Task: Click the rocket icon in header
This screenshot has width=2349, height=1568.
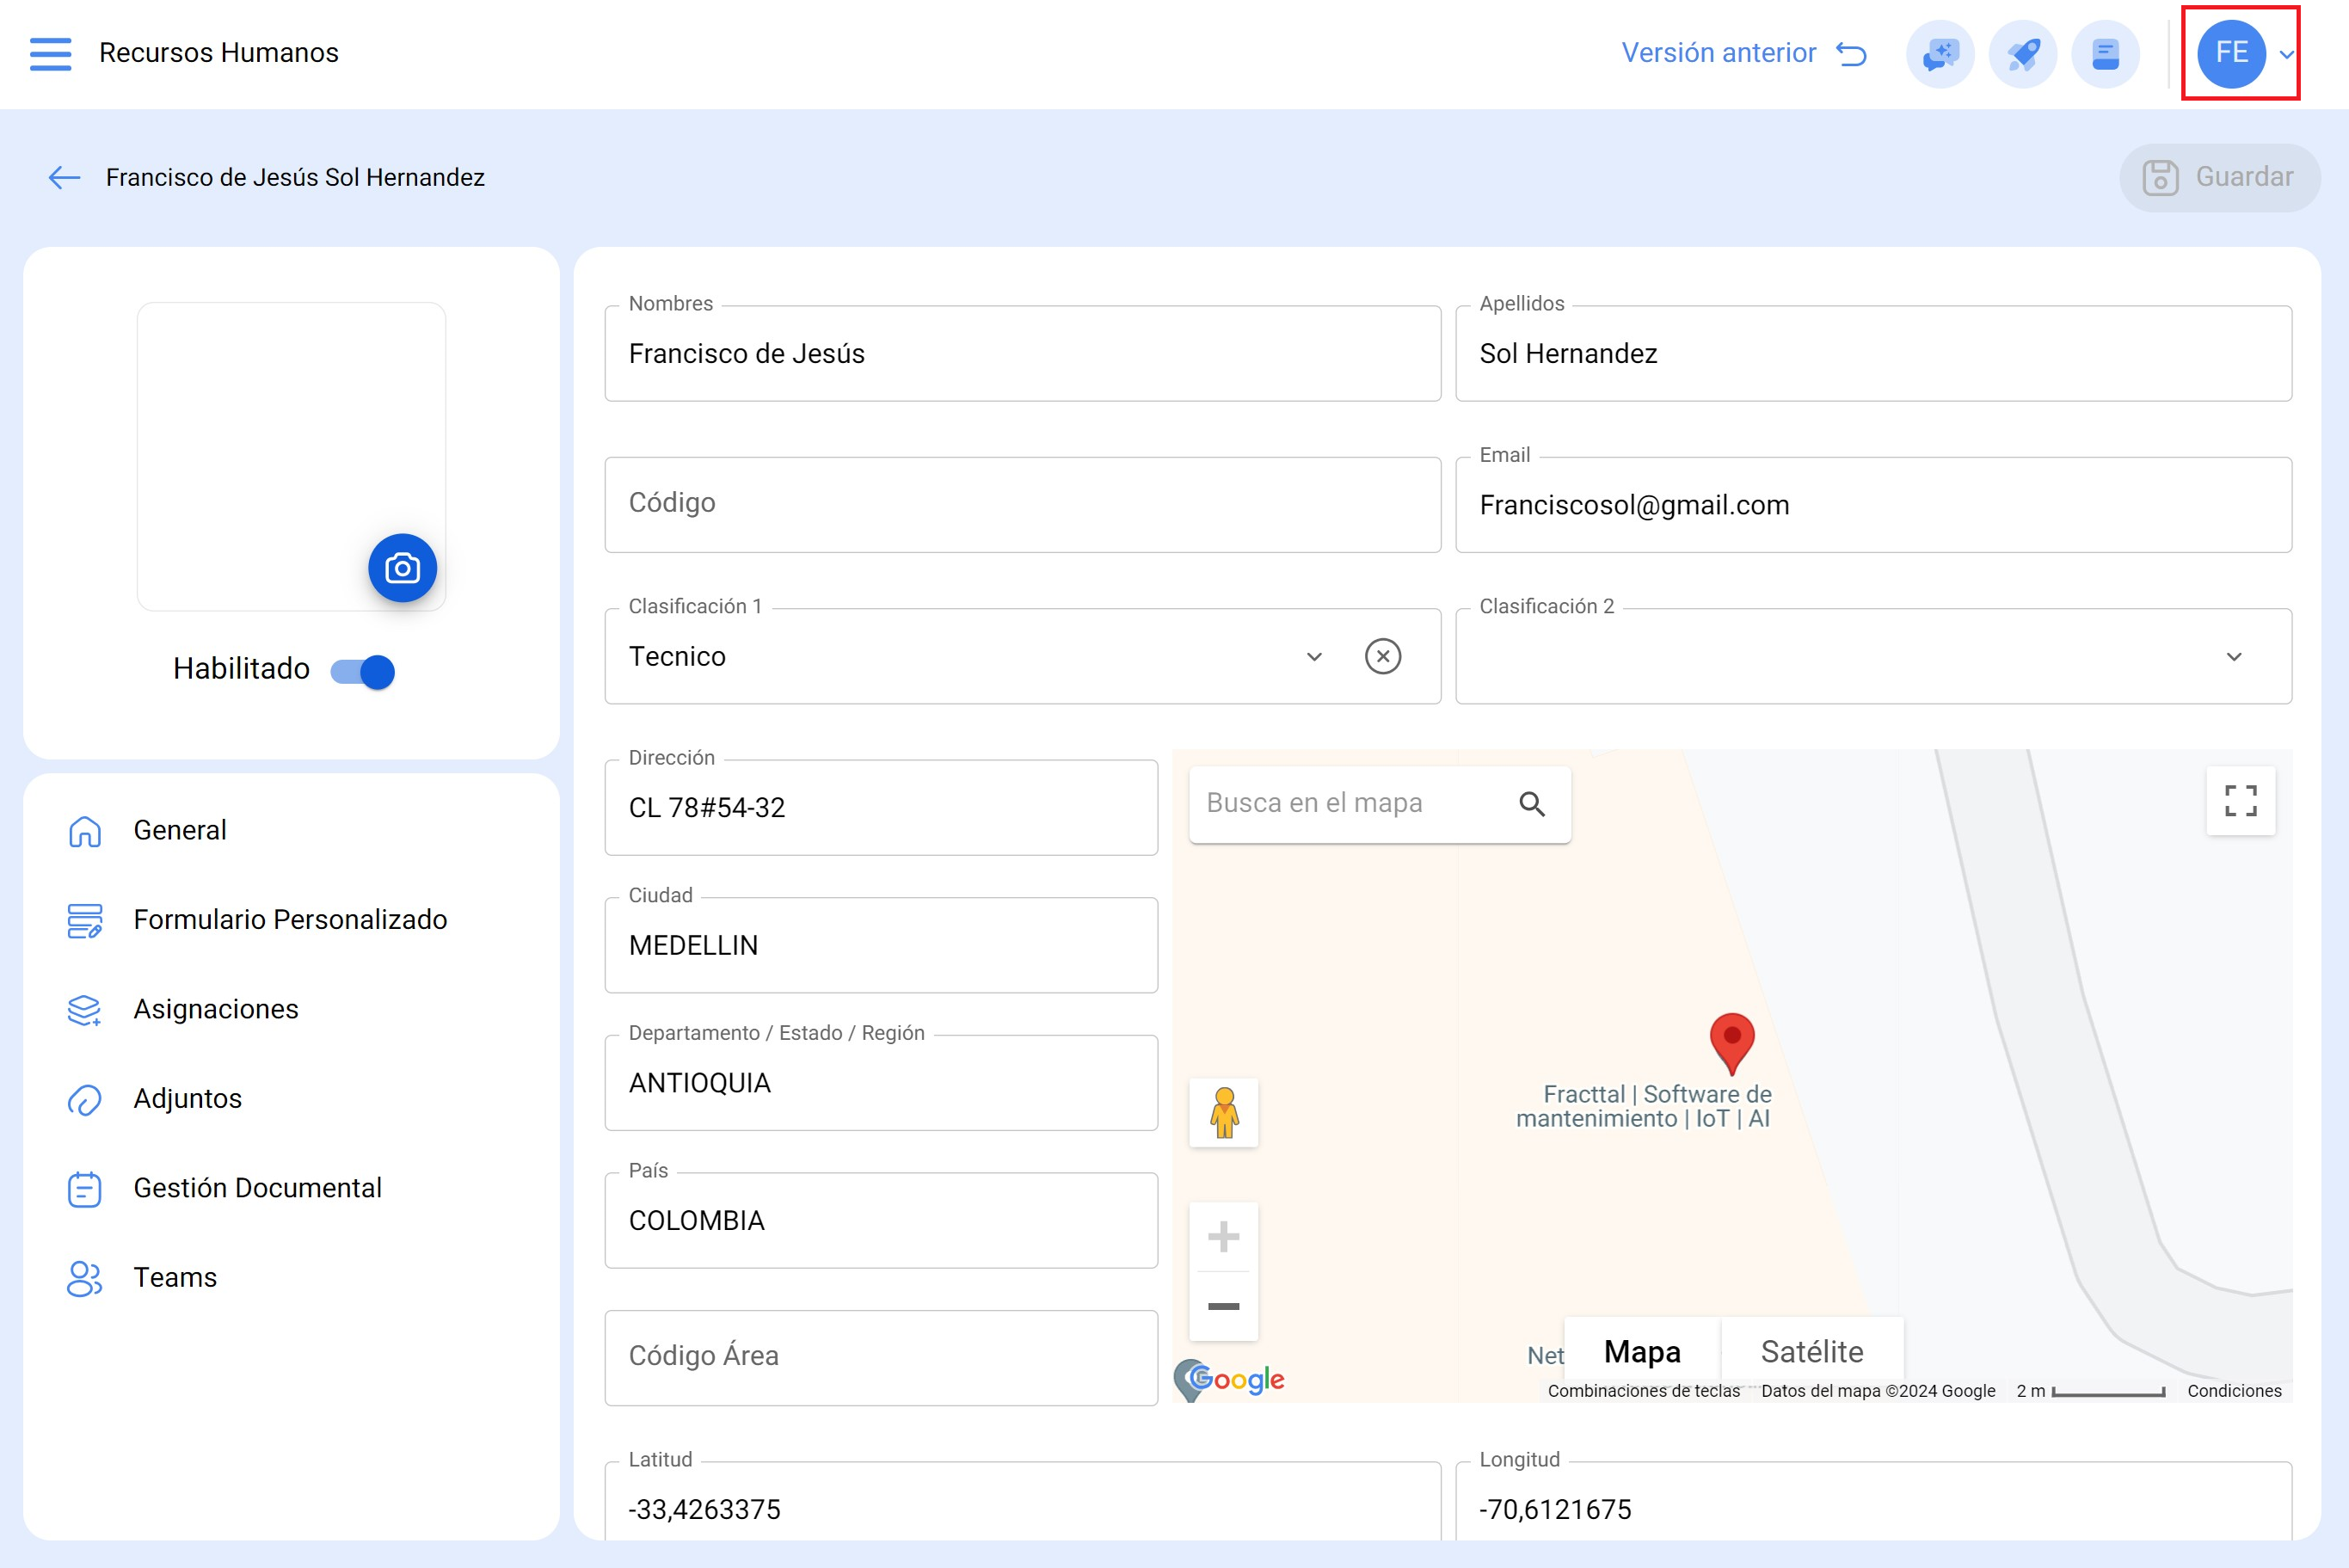Action: tap(2022, 54)
